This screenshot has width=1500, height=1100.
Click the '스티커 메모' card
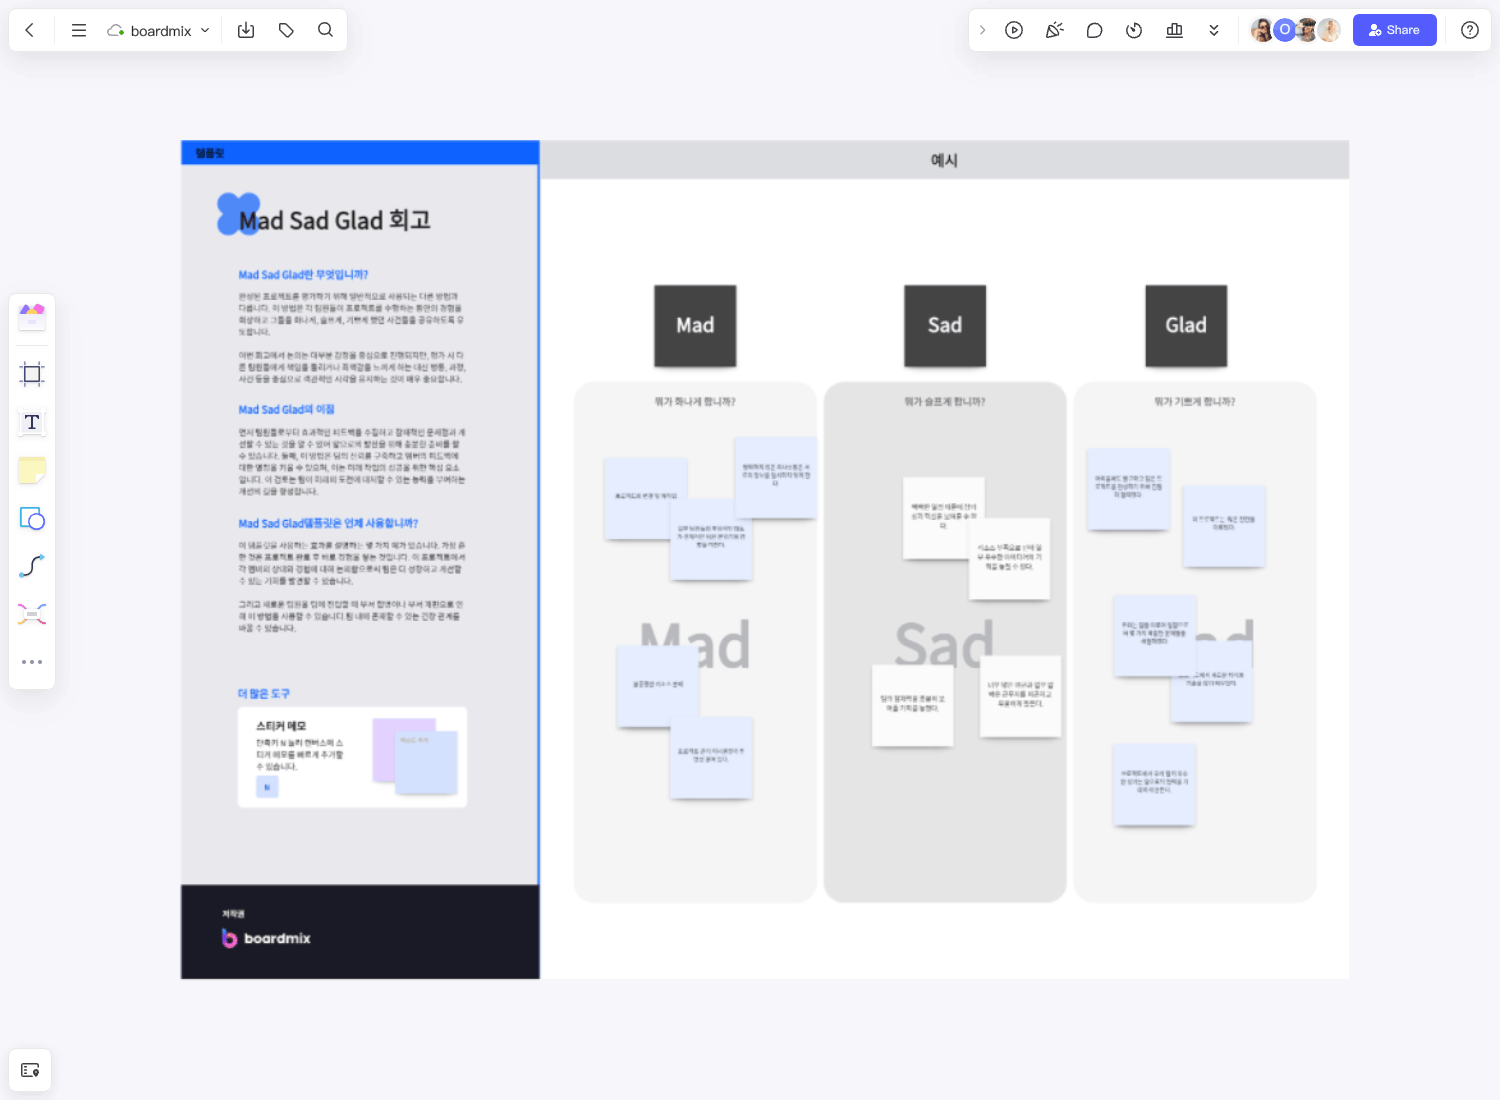tap(352, 757)
